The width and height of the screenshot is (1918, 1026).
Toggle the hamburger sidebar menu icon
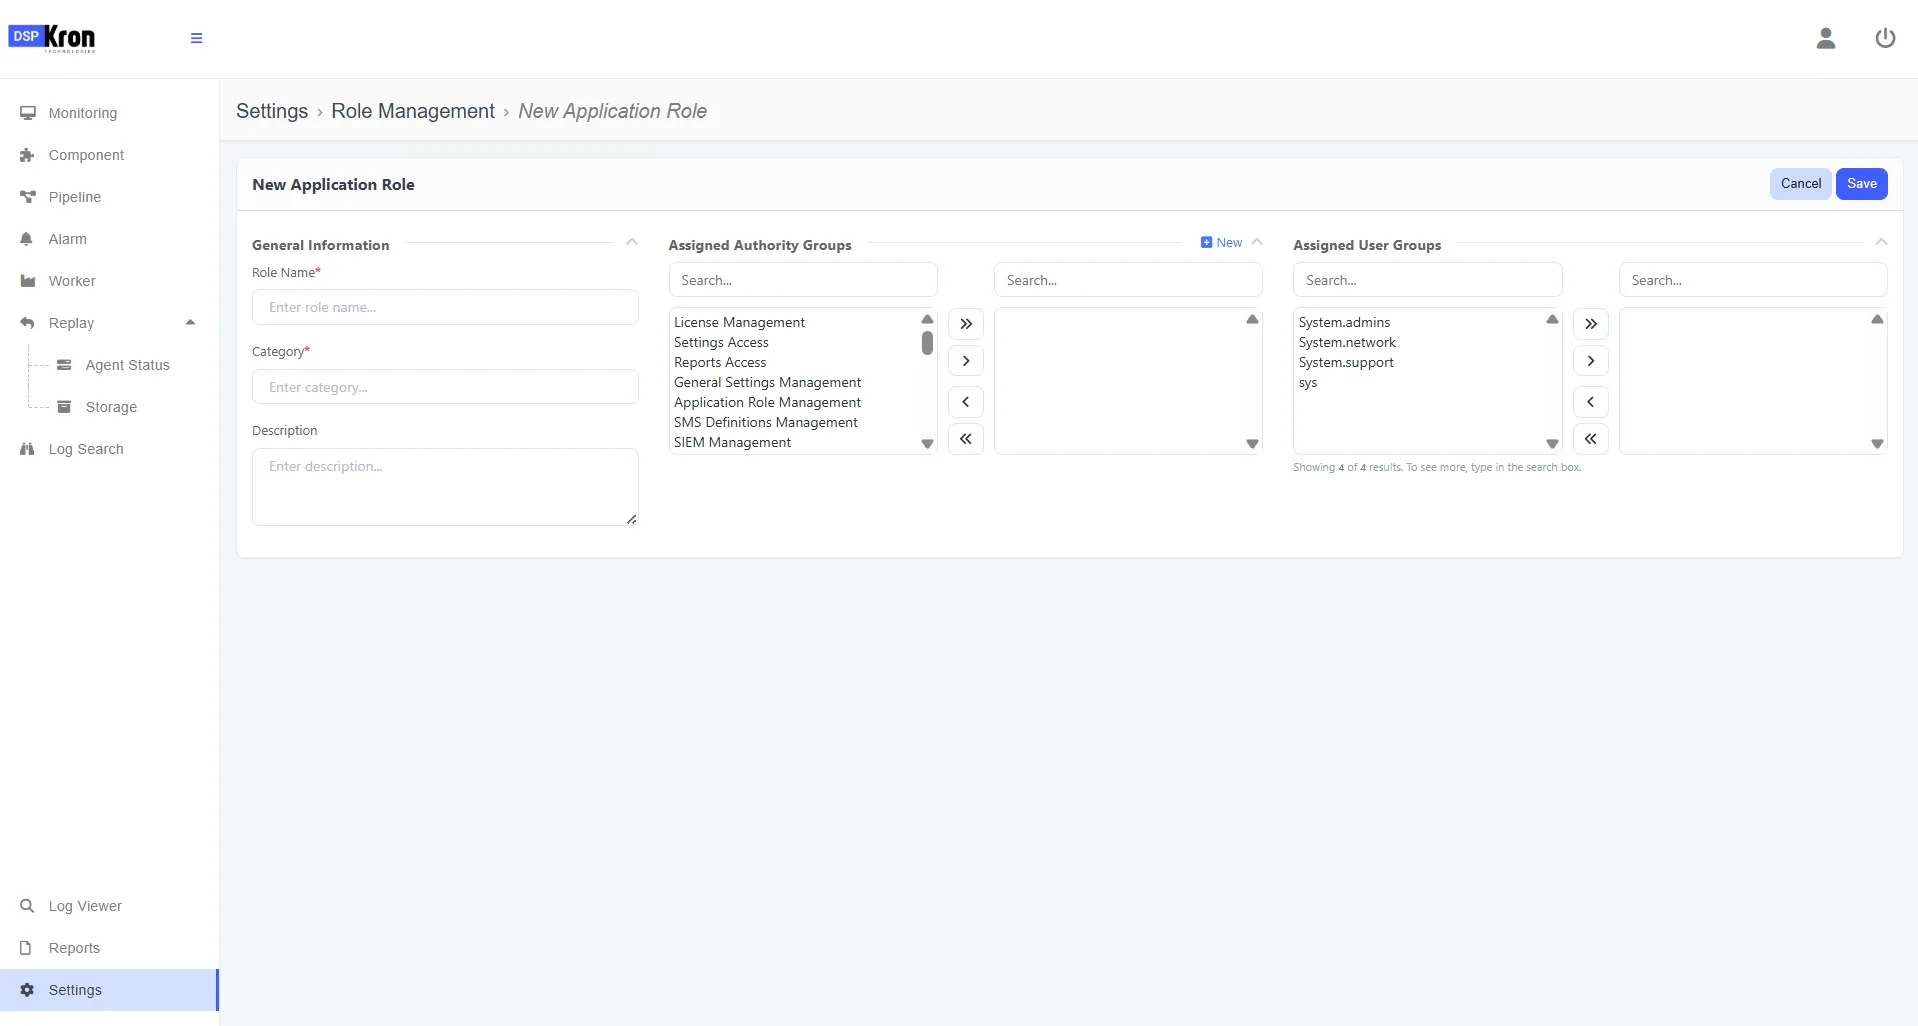coord(196,38)
